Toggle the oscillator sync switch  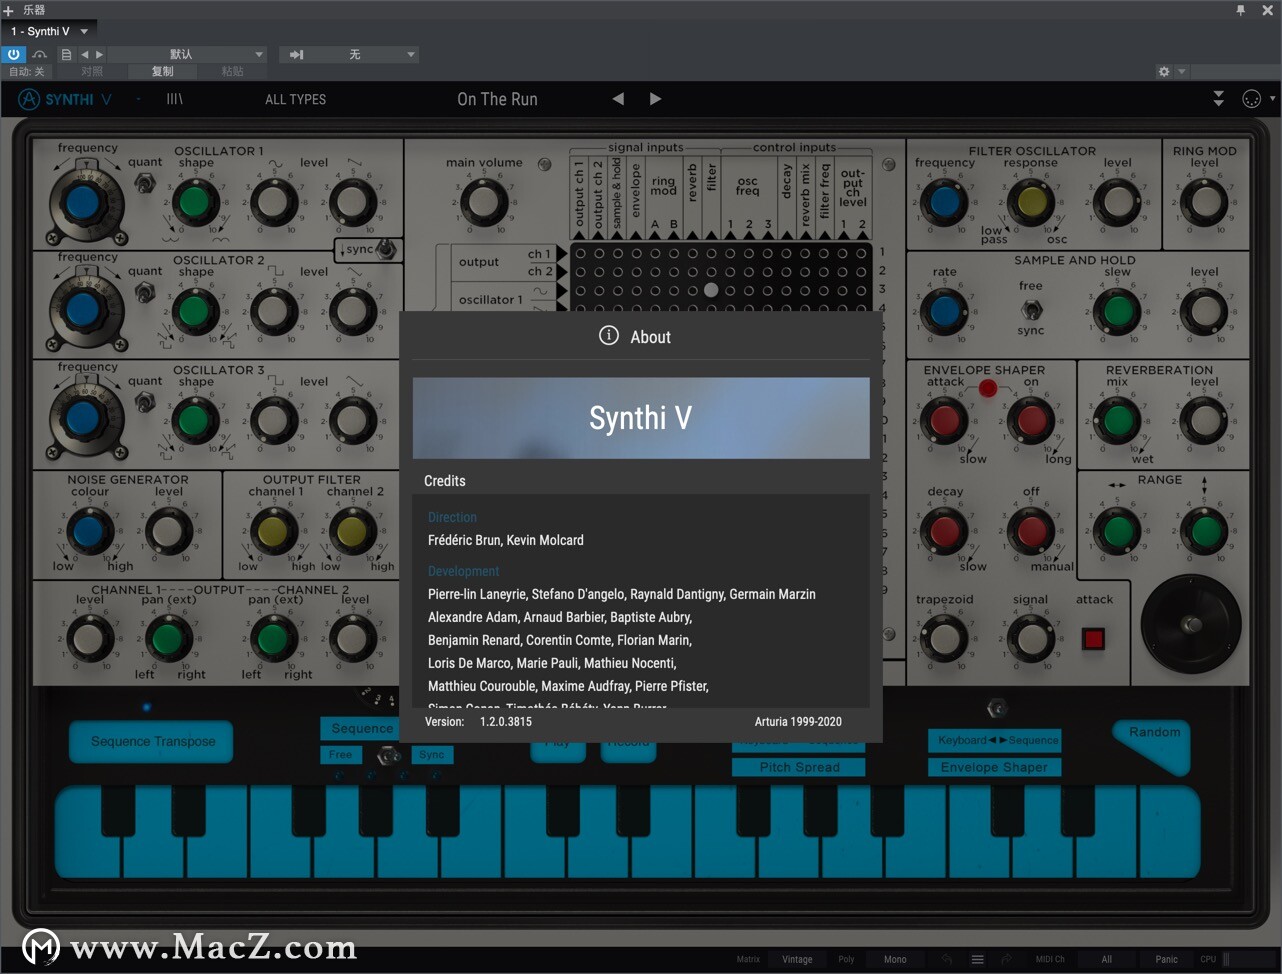point(386,249)
